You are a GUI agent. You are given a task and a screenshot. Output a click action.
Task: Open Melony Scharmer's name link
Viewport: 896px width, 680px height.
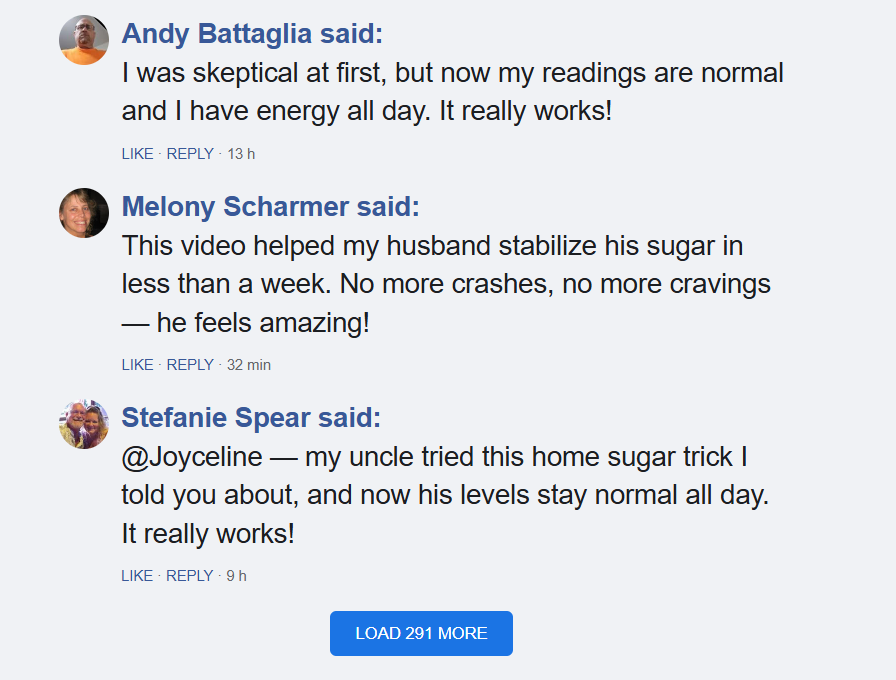point(236,207)
